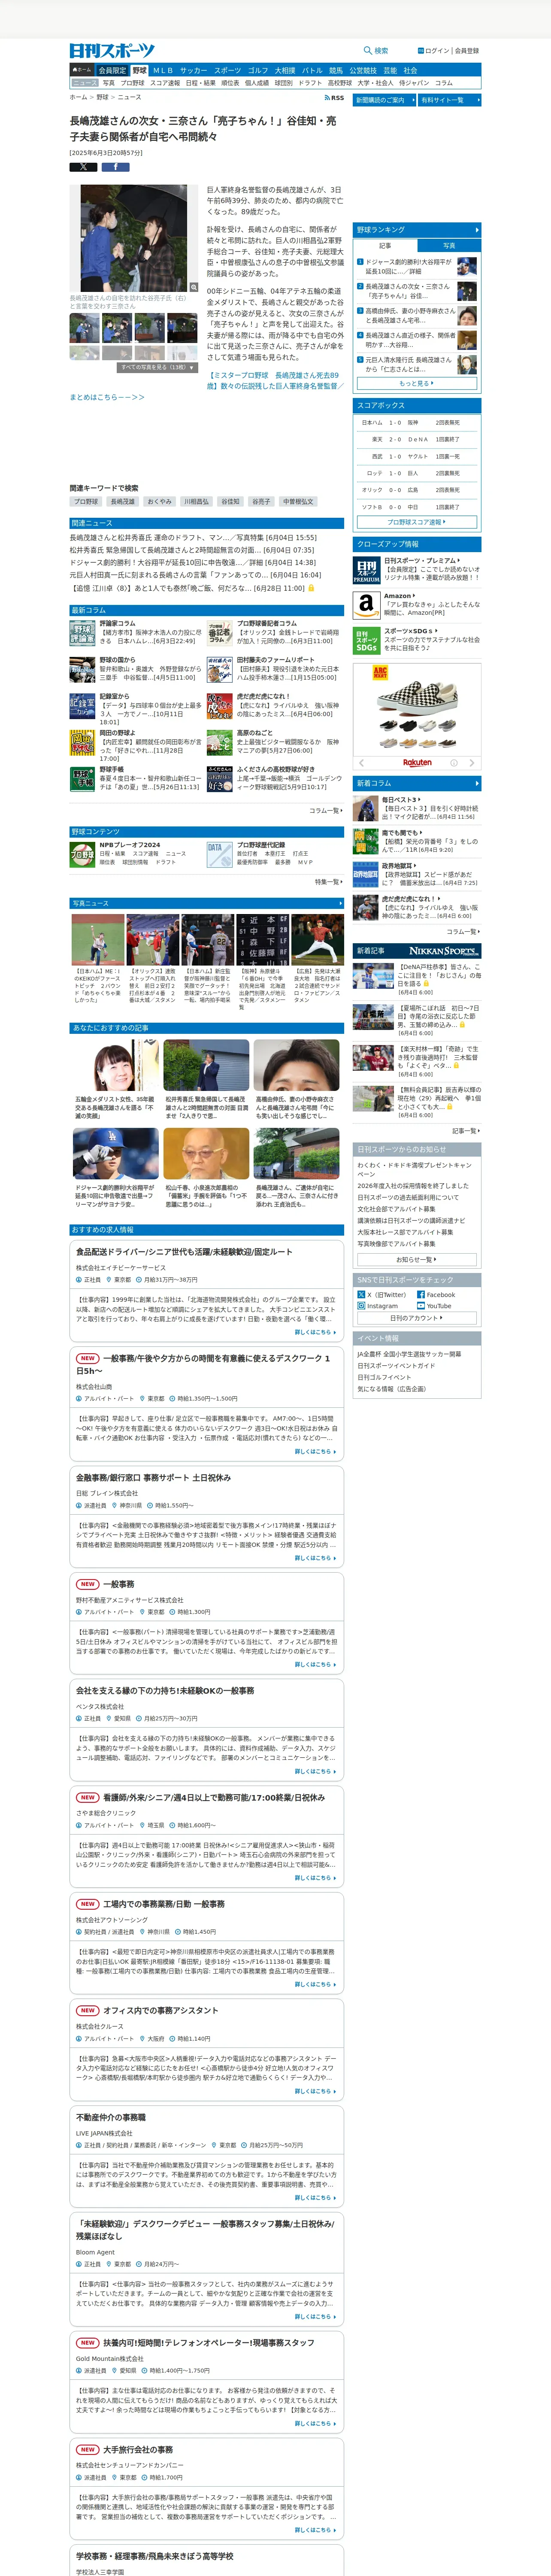Open the 岡田の野球よ column icon
The width and height of the screenshot is (551, 2576).
[x=82, y=743]
